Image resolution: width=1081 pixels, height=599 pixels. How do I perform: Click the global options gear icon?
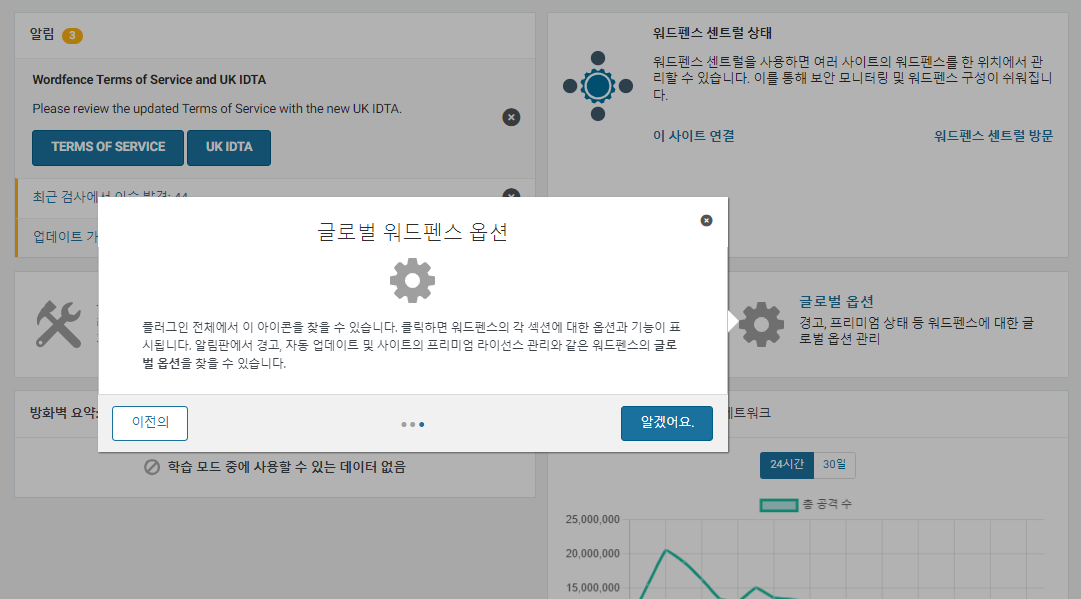coord(761,324)
